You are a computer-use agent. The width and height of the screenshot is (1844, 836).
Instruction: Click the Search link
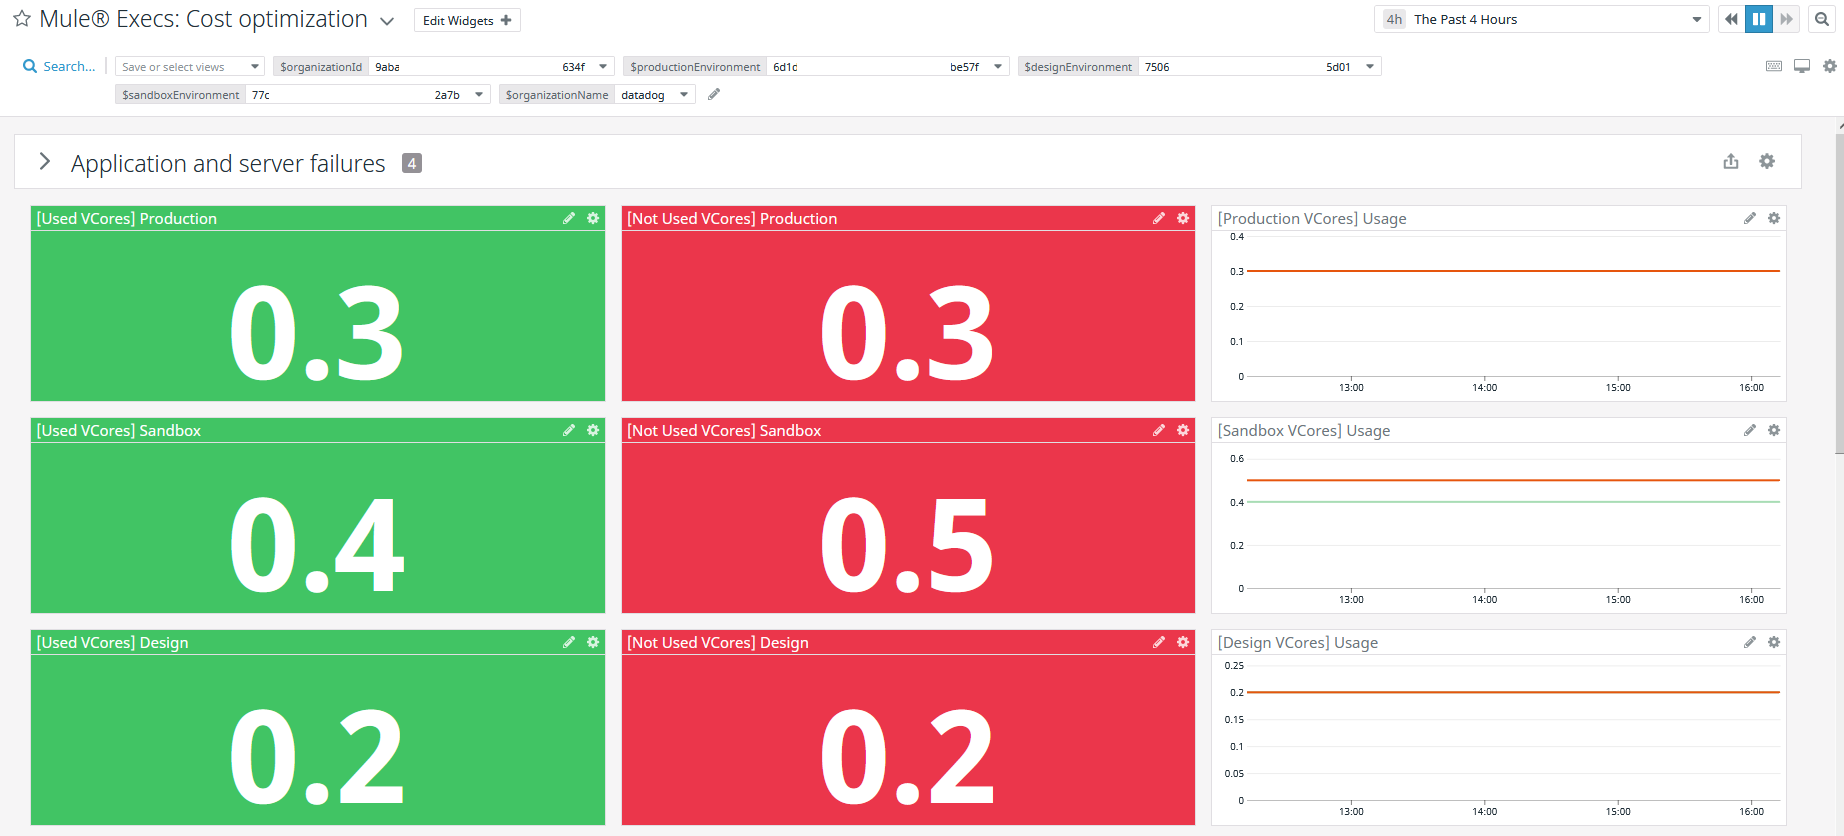pos(59,66)
